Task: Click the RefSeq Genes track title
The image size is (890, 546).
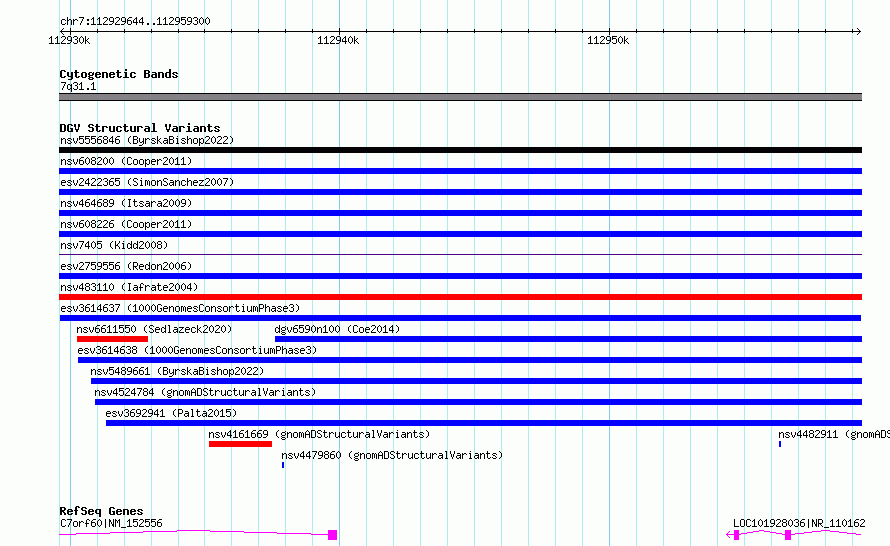Action: pyautogui.click(x=101, y=511)
